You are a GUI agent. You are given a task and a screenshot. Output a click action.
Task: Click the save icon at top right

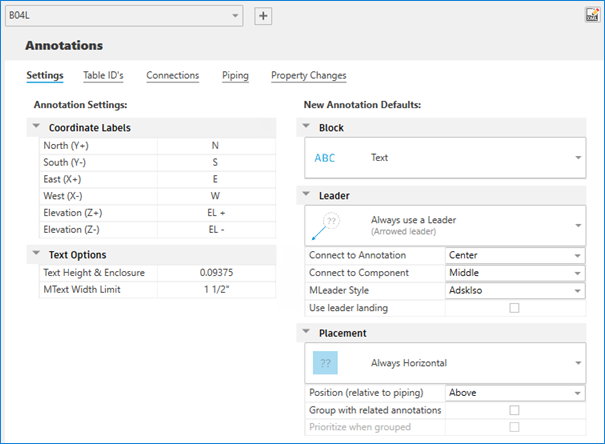pos(591,15)
